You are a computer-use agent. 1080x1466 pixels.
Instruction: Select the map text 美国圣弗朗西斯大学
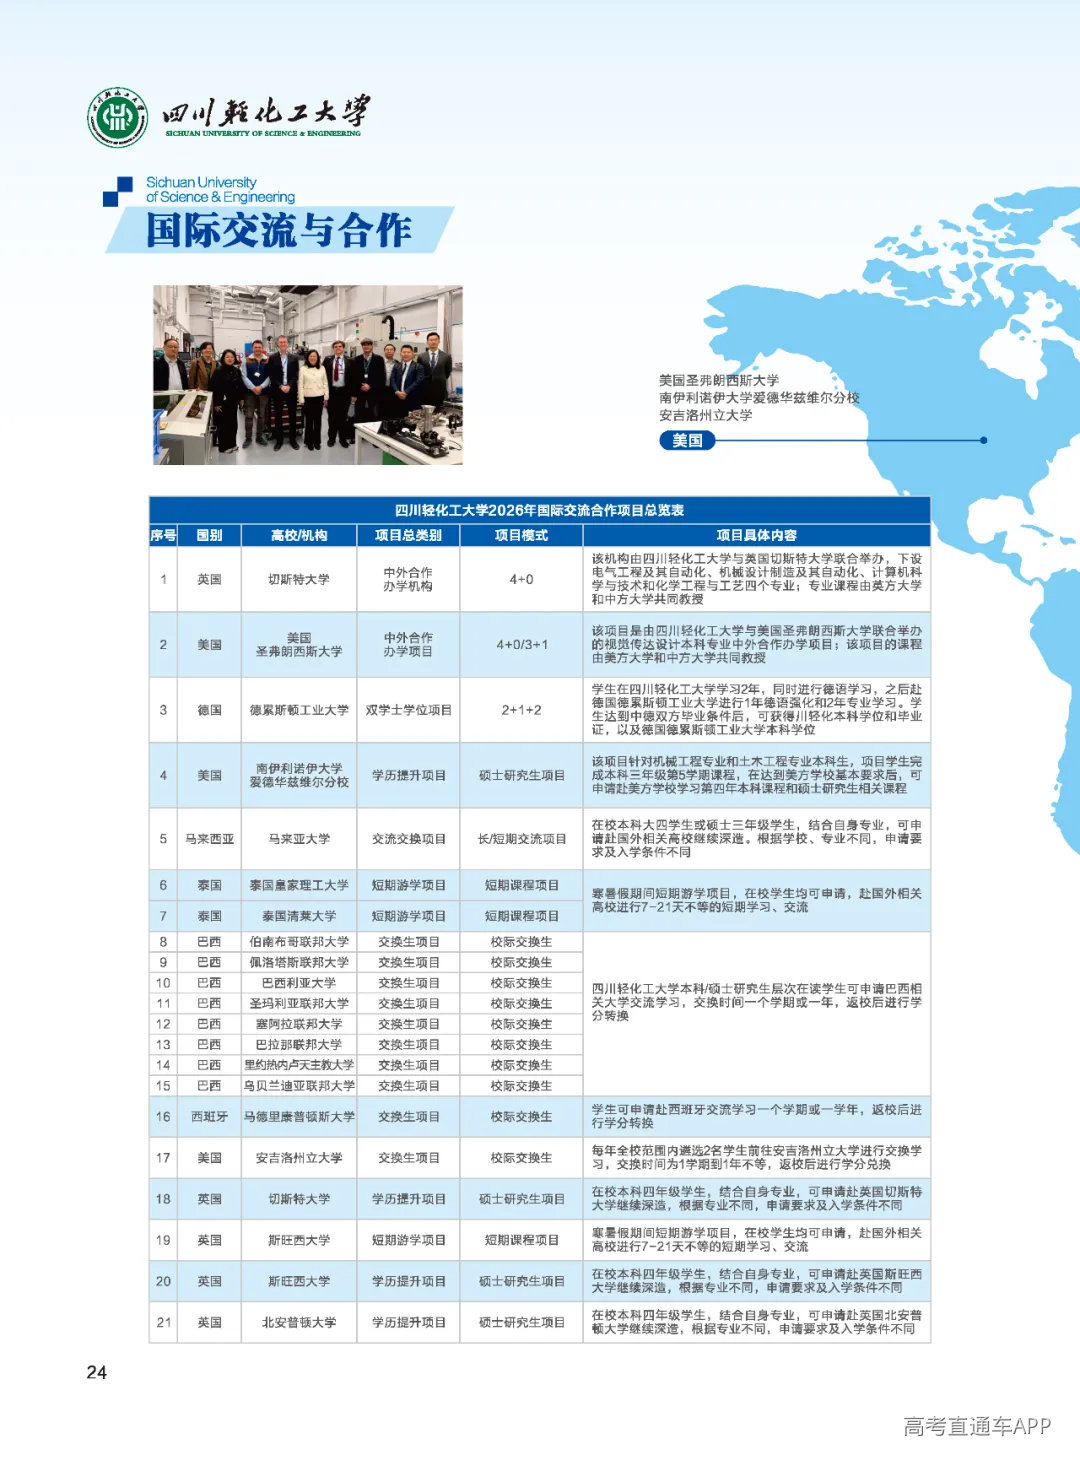tap(718, 381)
